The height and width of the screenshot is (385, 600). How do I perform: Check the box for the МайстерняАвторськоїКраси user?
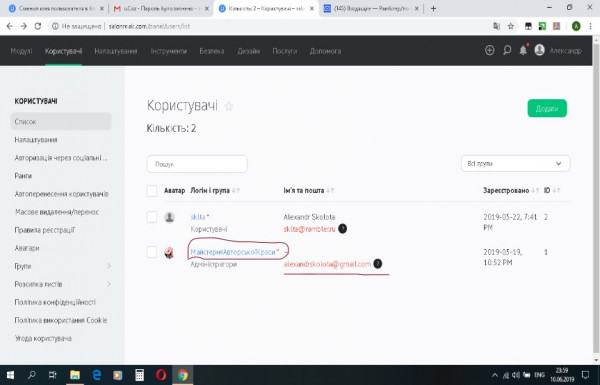(152, 252)
